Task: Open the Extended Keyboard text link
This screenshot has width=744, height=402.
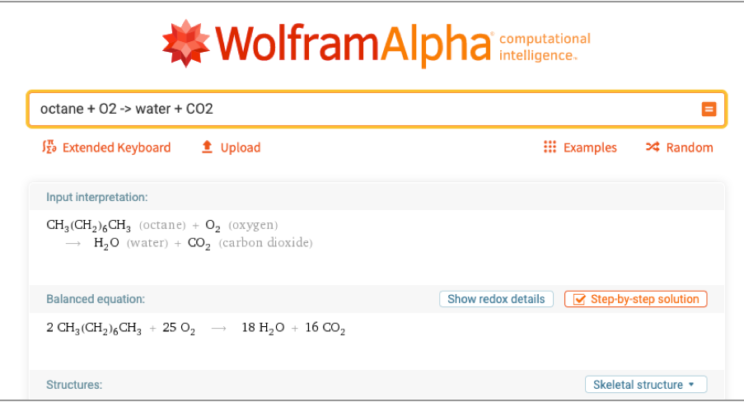Action: pos(116,148)
